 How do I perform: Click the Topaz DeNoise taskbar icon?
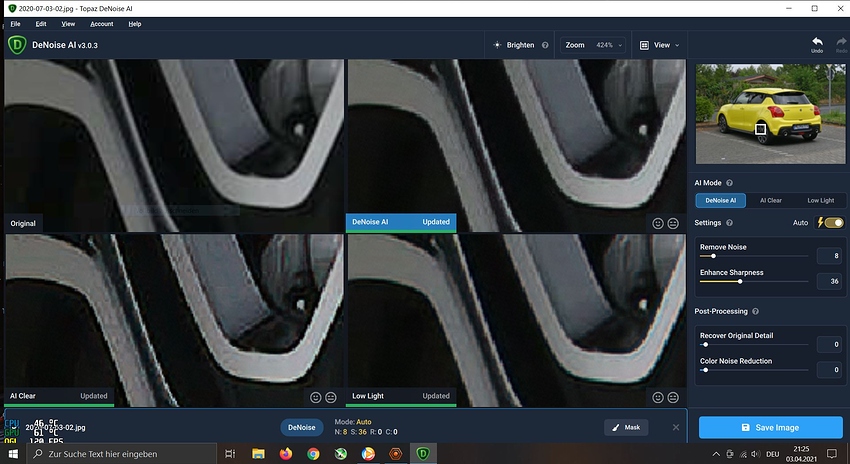[x=423, y=454]
